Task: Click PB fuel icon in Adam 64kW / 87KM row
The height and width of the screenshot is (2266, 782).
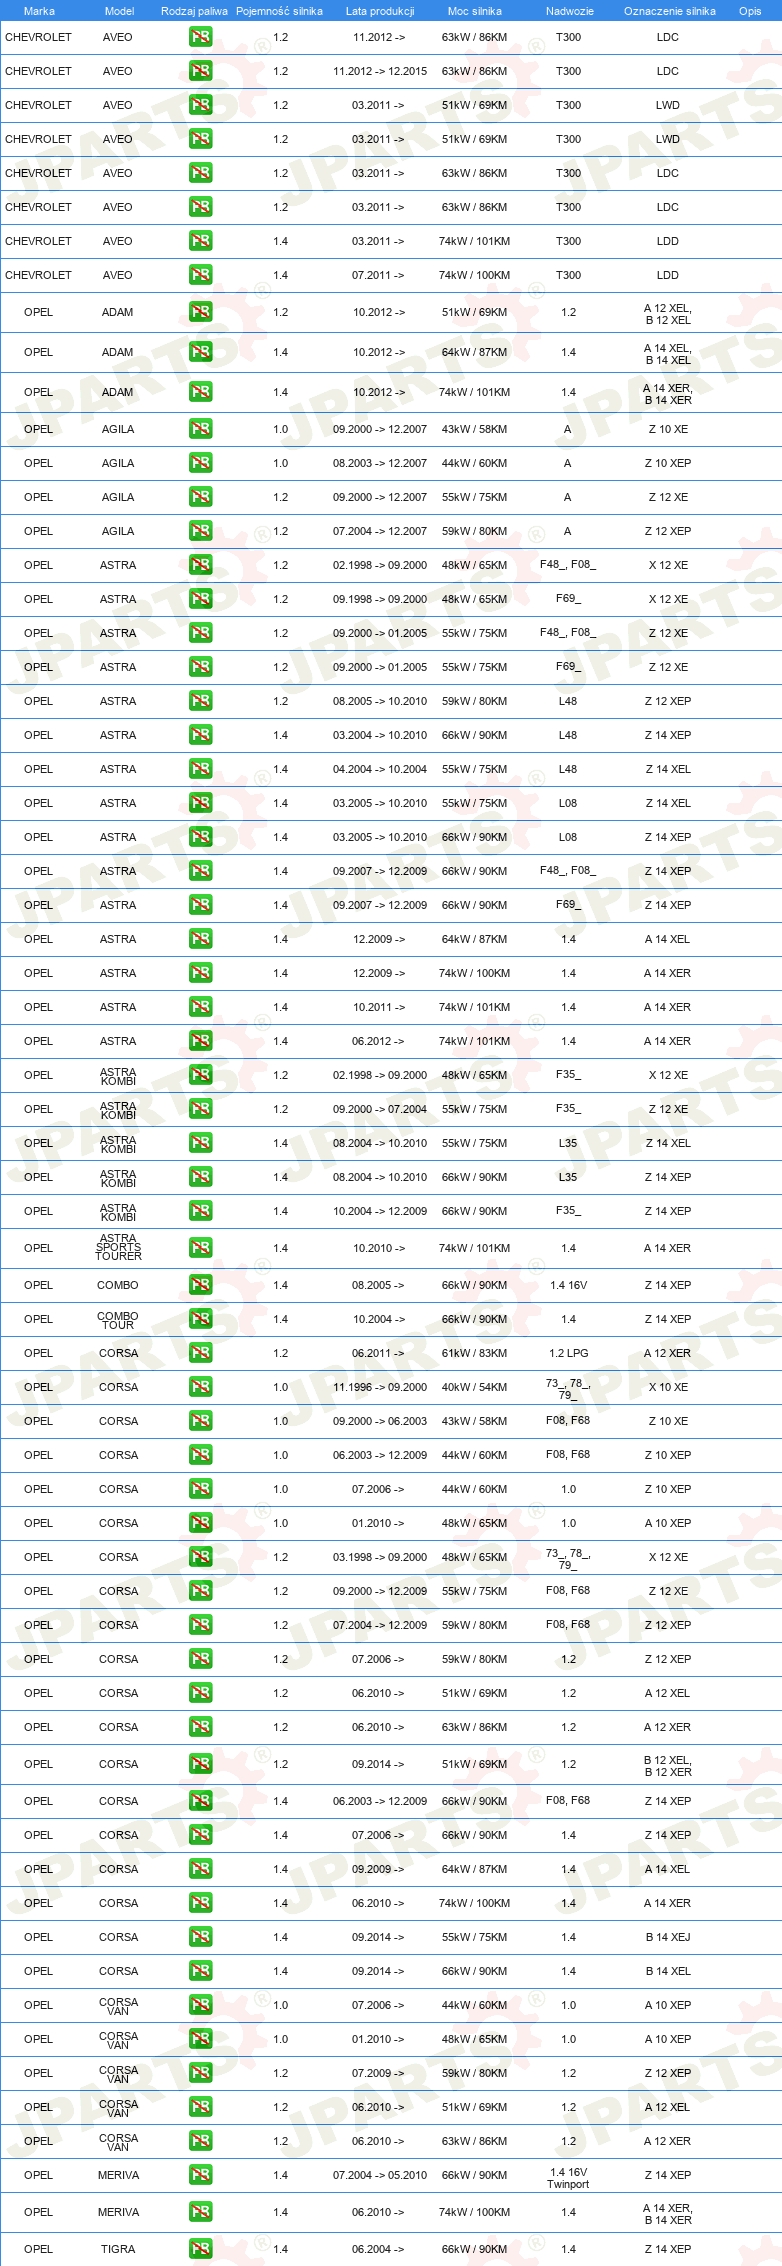Action: click(200, 352)
